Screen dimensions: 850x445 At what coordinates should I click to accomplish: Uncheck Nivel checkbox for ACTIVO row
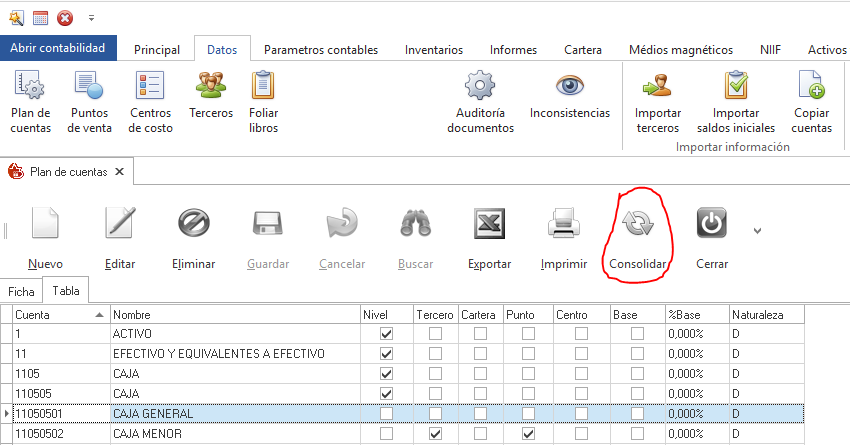pos(387,334)
